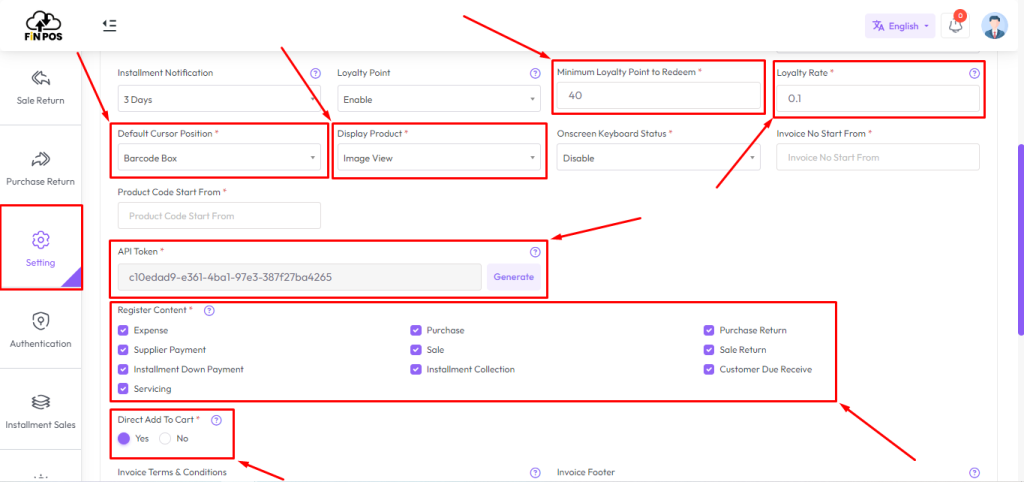Viewport: 1024px width, 482px height.
Task: Uncheck the Expense checkbox
Action: coord(123,330)
